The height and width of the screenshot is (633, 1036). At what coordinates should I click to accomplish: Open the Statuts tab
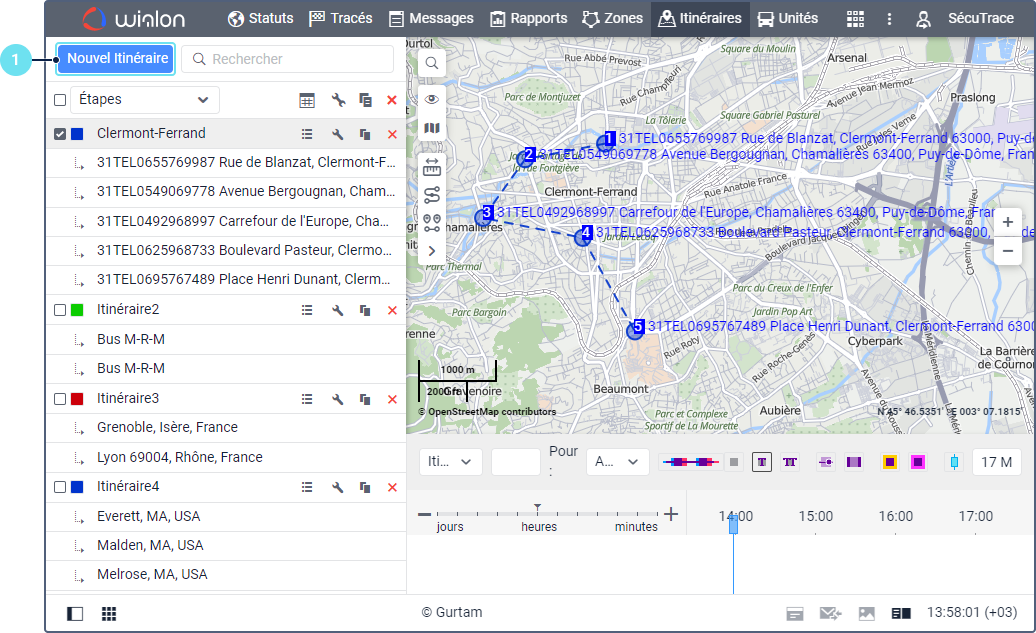click(x=260, y=19)
